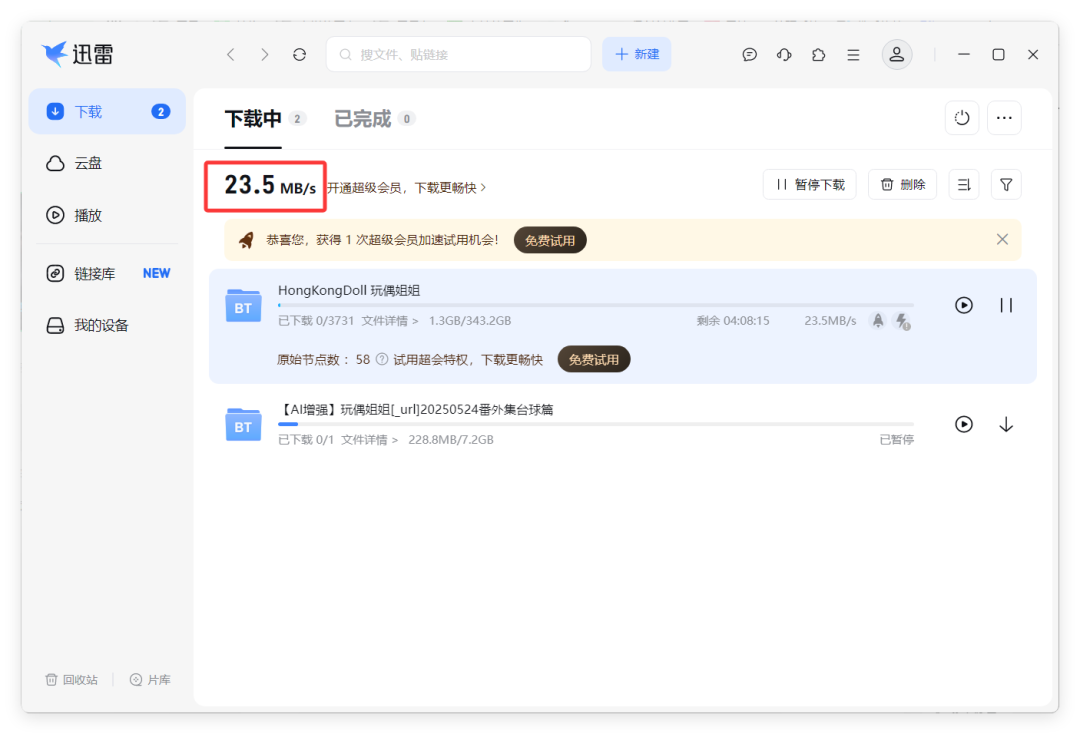
Task: Click the HongKongDoll download progress bar
Action: pos(596,304)
